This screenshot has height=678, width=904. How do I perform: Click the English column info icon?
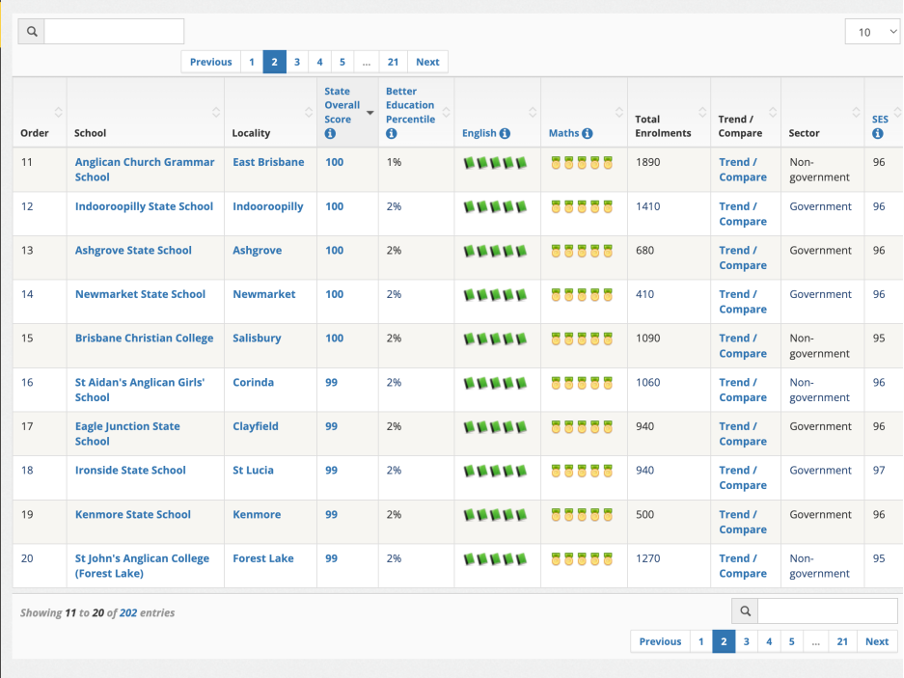tap(505, 134)
